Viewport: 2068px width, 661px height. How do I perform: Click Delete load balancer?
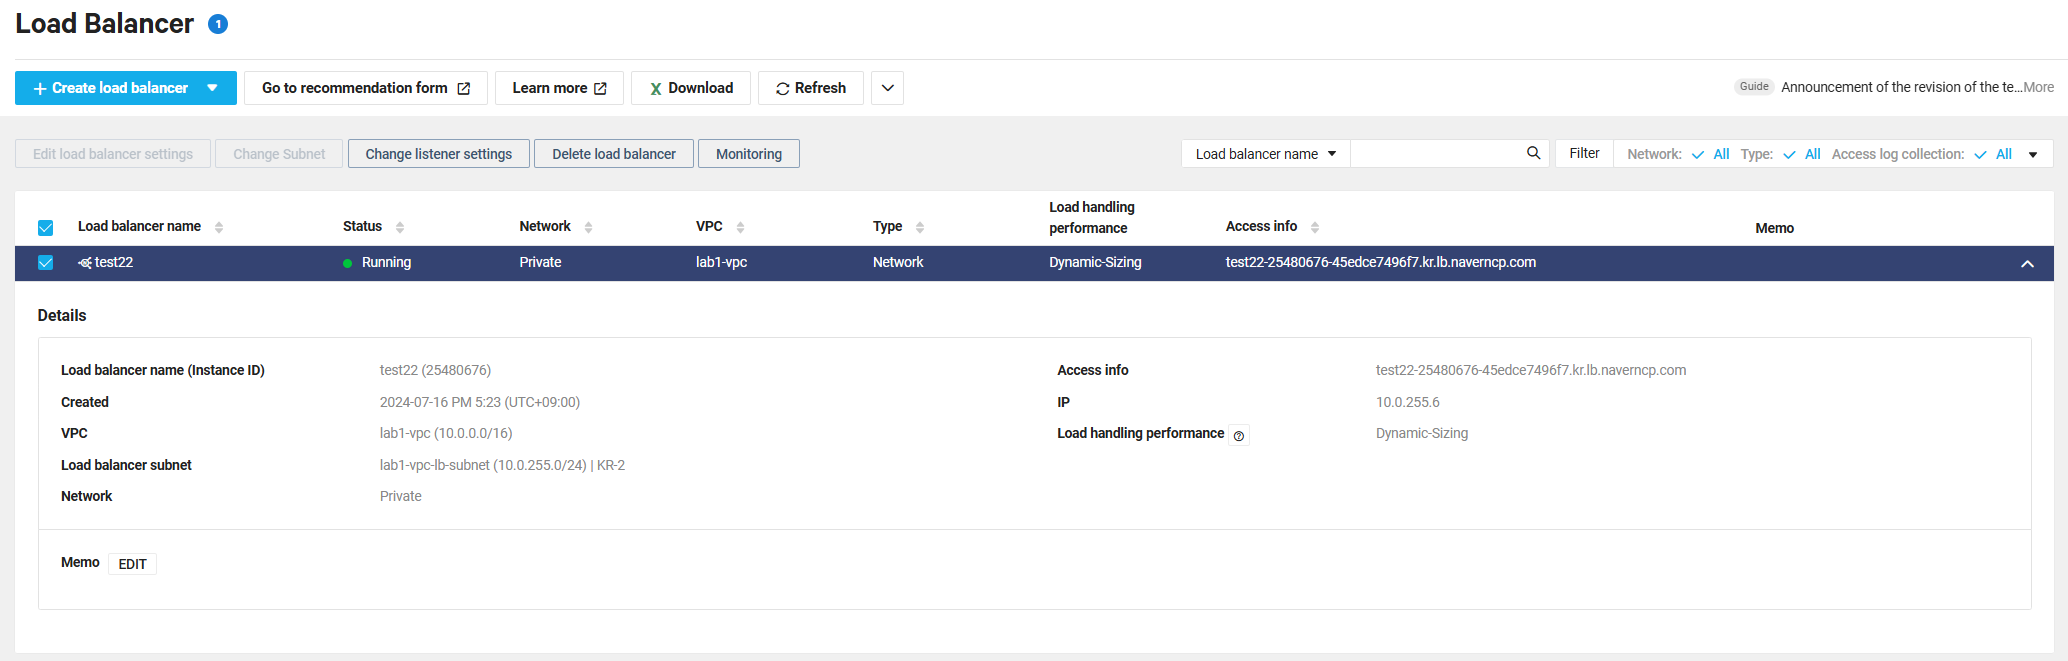coord(614,154)
